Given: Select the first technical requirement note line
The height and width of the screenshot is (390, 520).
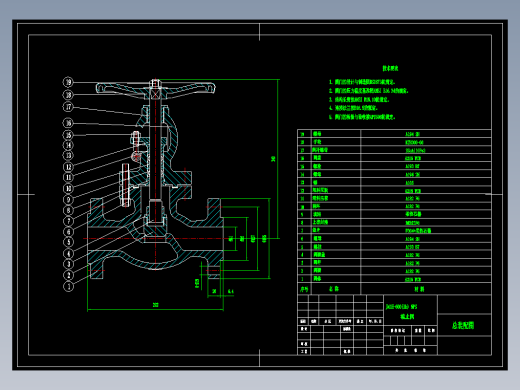Looking at the screenshot, I should (x=362, y=82).
